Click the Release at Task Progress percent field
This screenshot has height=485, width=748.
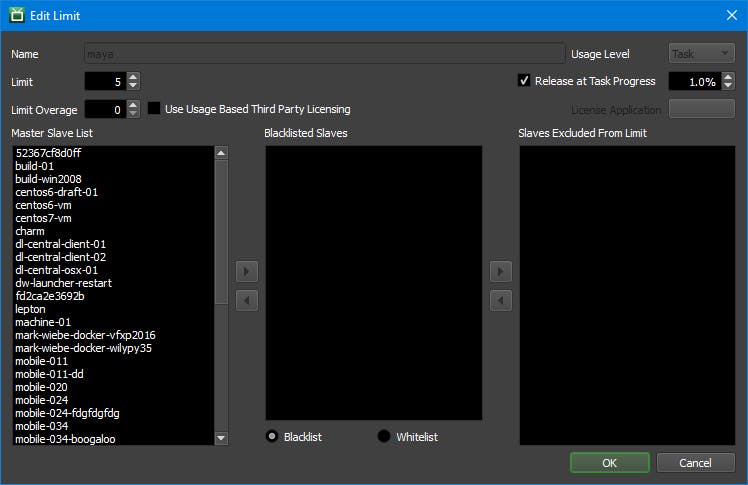pos(695,82)
